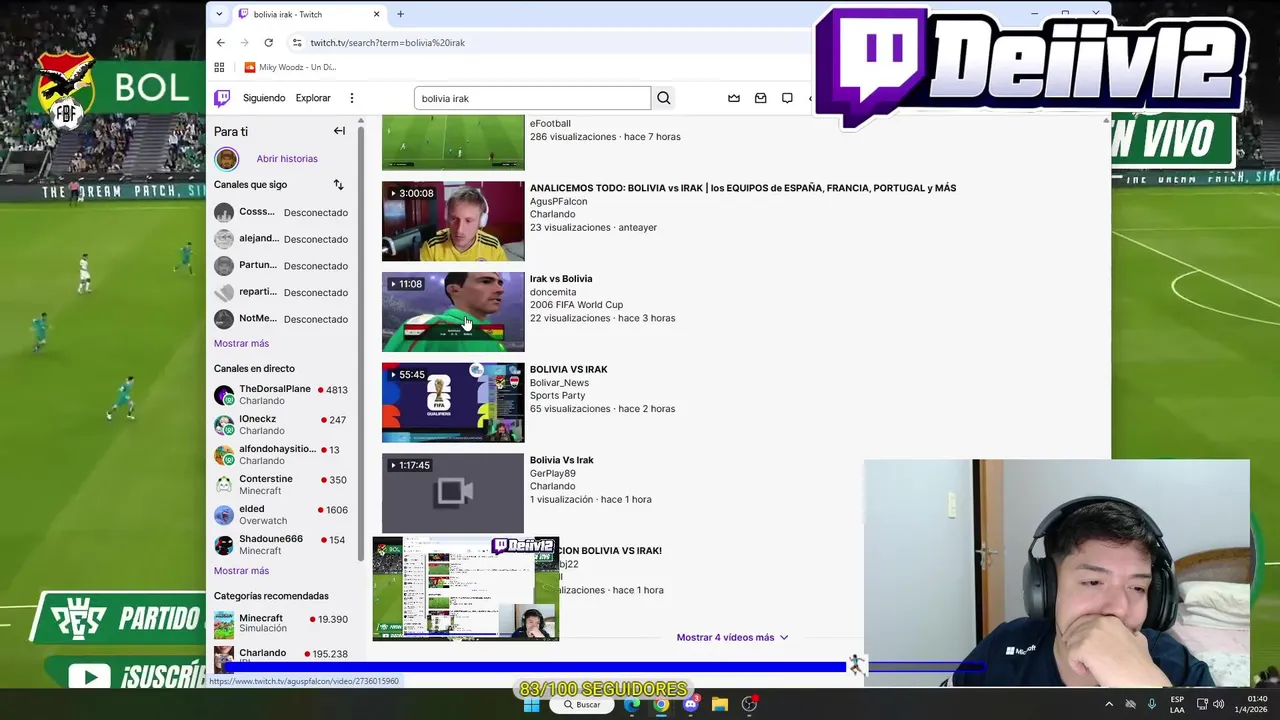Screen dimensions: 1280x720
Task: Close the bolivia irak Twitch tab
Action: click(x=376, y=14)
